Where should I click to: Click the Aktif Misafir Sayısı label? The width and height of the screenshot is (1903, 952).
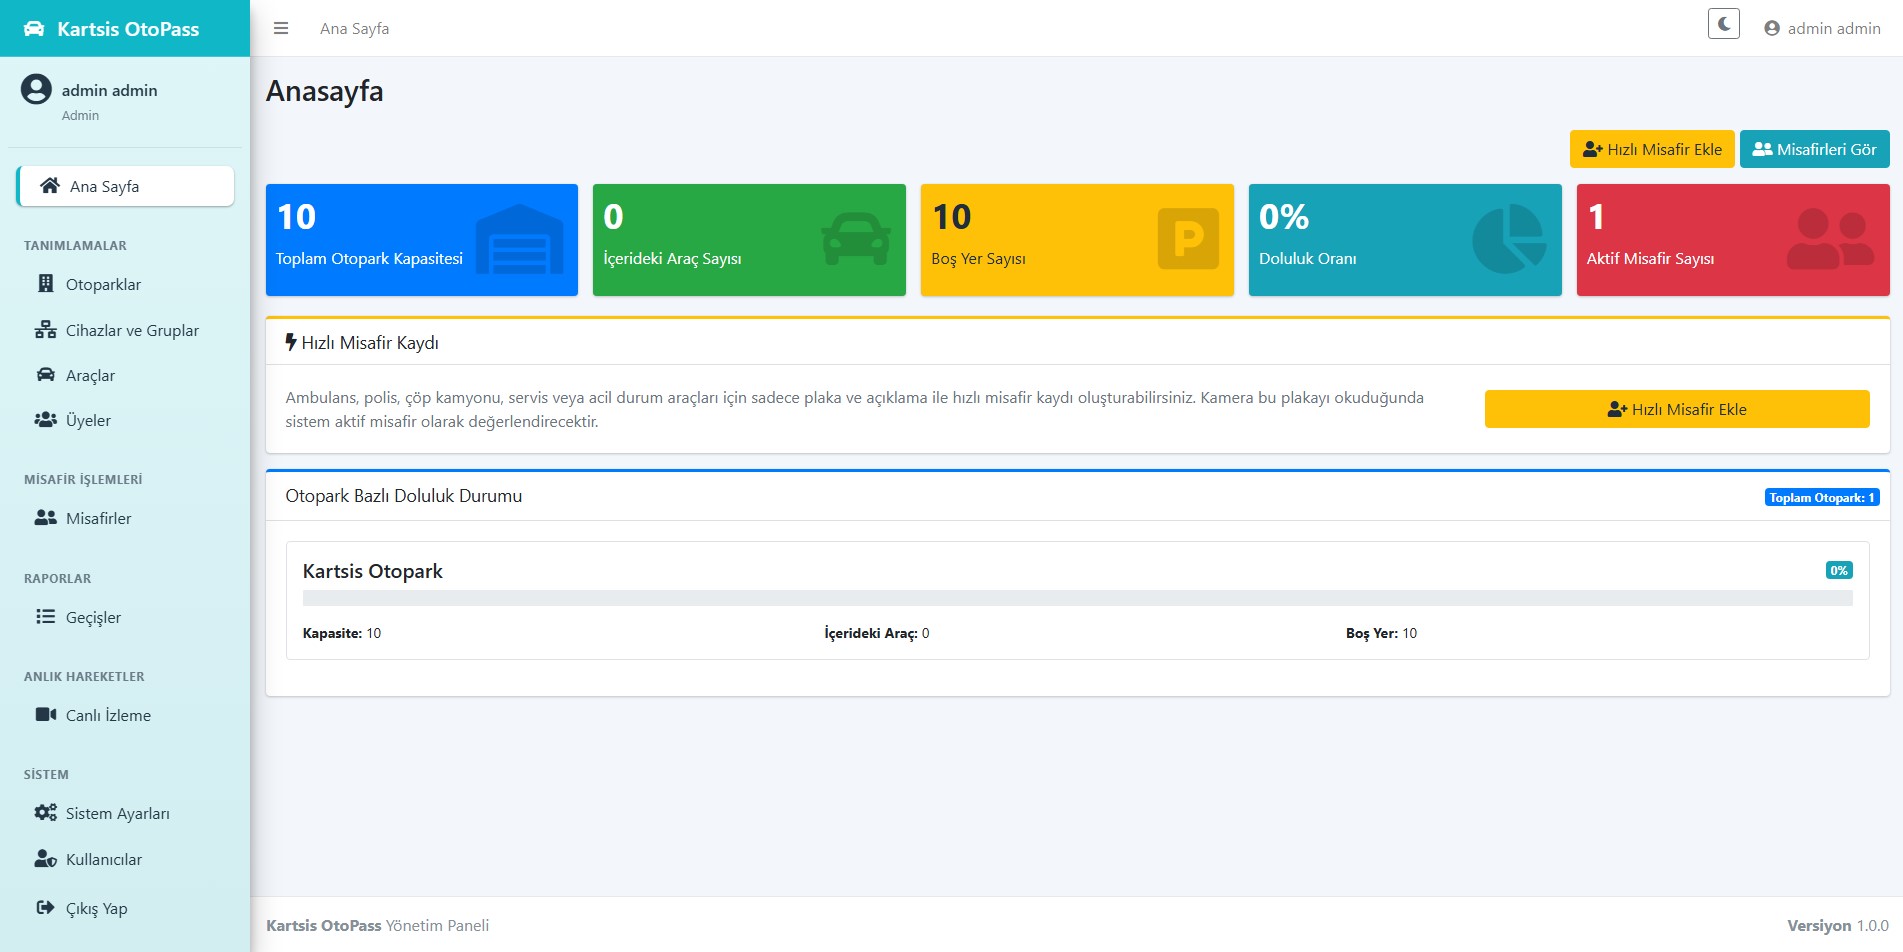(x=1650, y=258)
